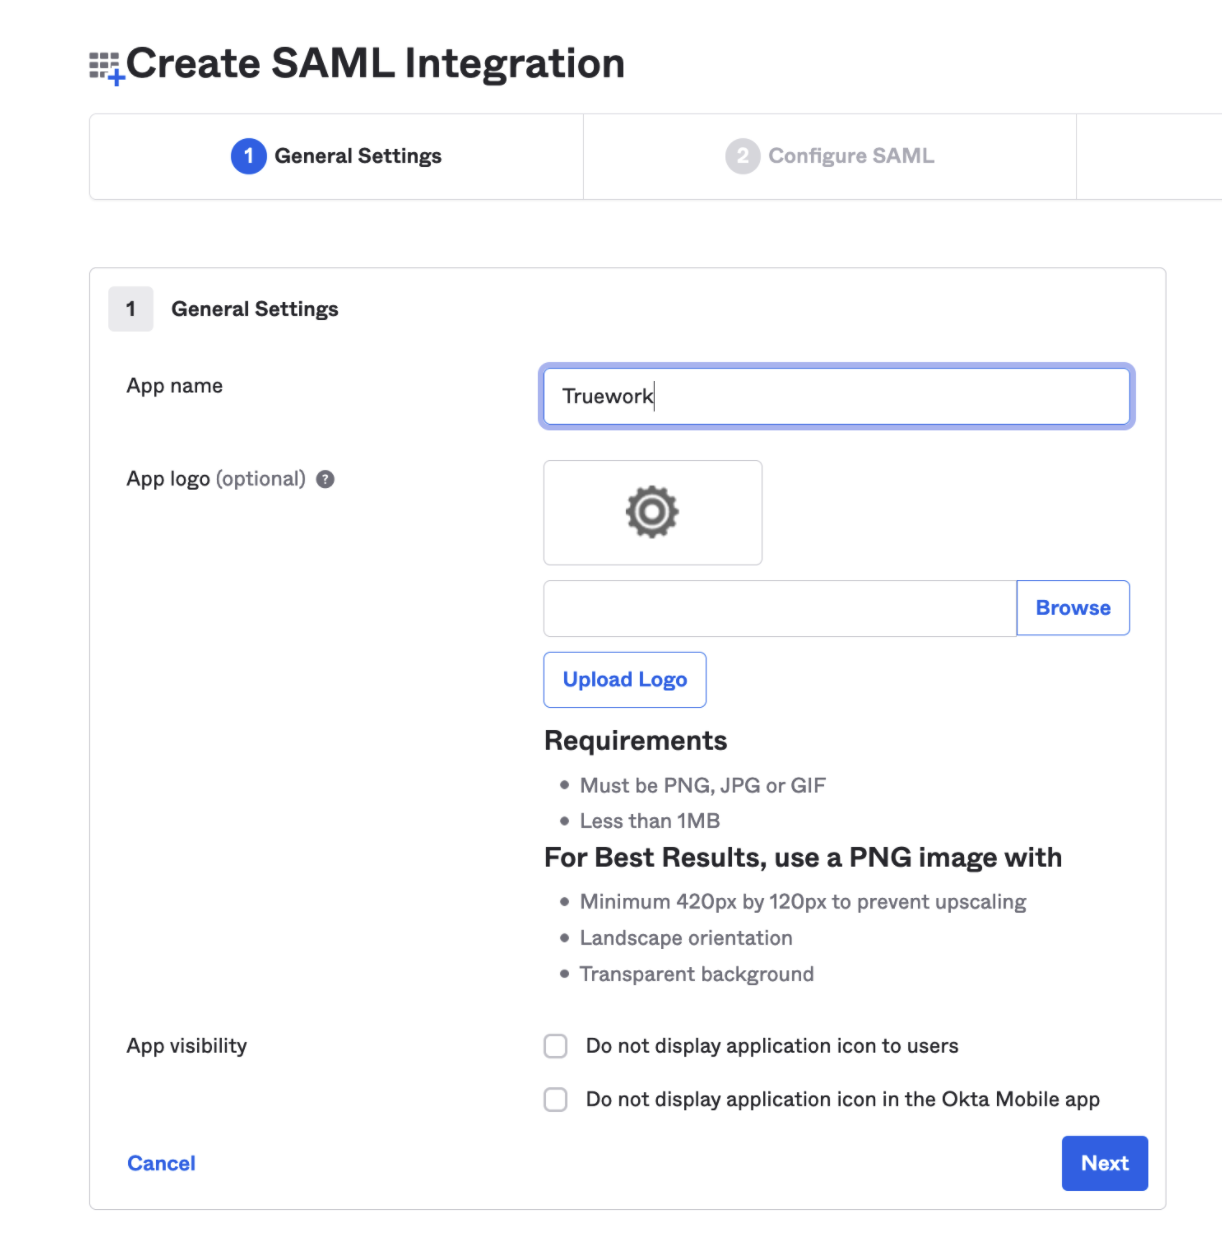Click the App logo help question icon
The image size is (1222, 1250).
[325, 480]
